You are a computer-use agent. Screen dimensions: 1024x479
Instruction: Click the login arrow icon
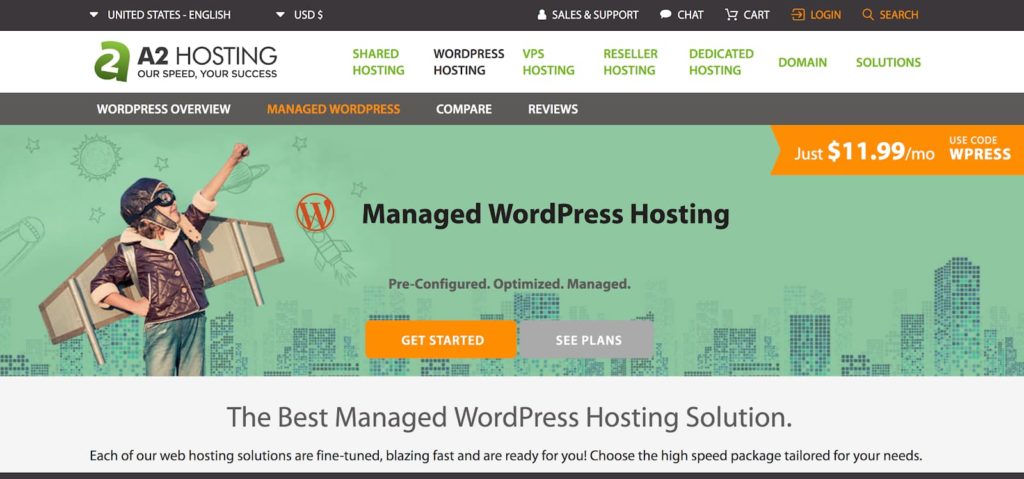pyautogui.click(x=798, y=14)
